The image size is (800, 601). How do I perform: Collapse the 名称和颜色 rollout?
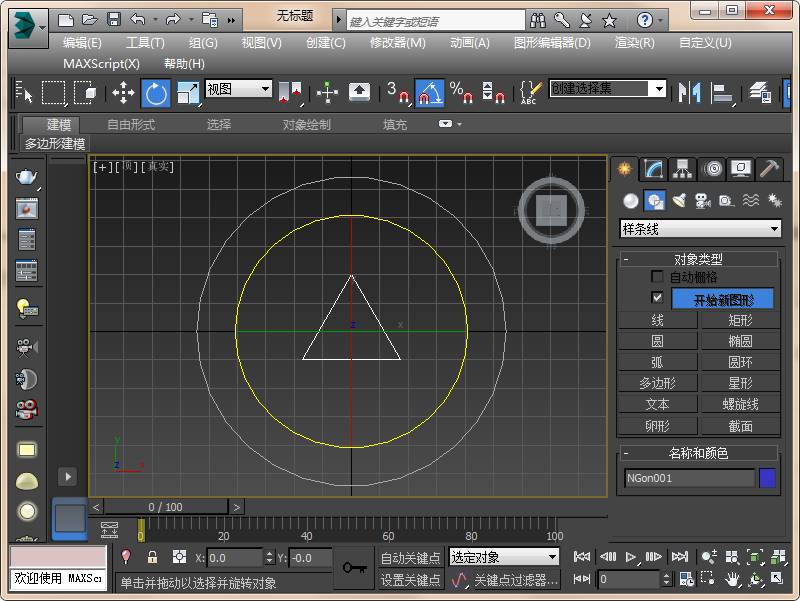(698, 453)
